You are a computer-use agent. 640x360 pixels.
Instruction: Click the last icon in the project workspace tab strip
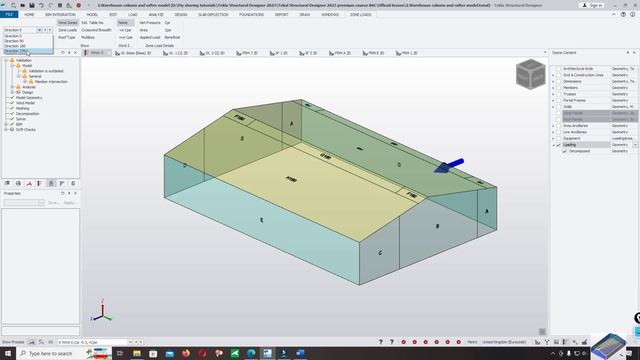coord(73,184)
